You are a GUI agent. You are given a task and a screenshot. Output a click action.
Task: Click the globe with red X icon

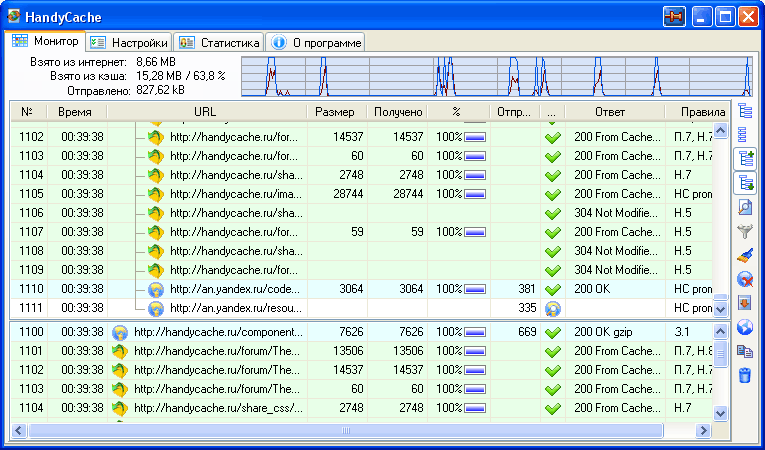(745, 279)
